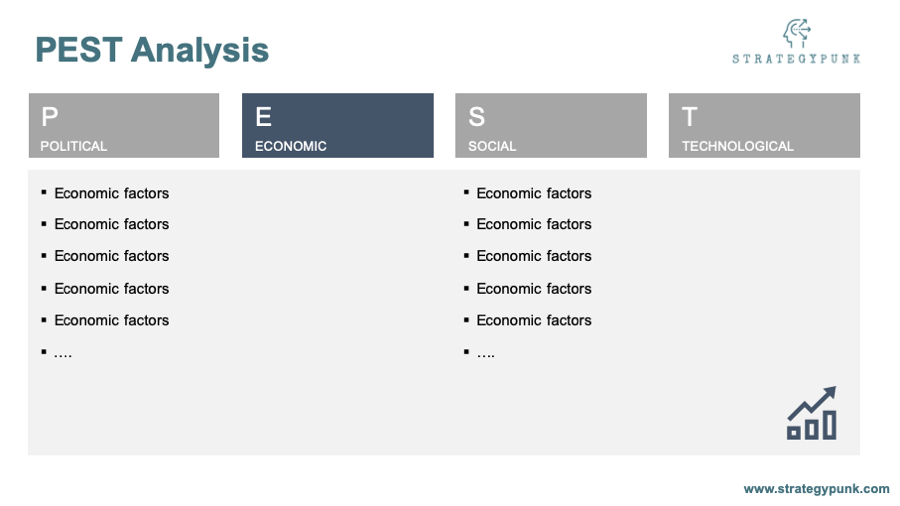Click the large letter T in header
The width and height of the screenshot is (900, 506).
pos(690,117)
